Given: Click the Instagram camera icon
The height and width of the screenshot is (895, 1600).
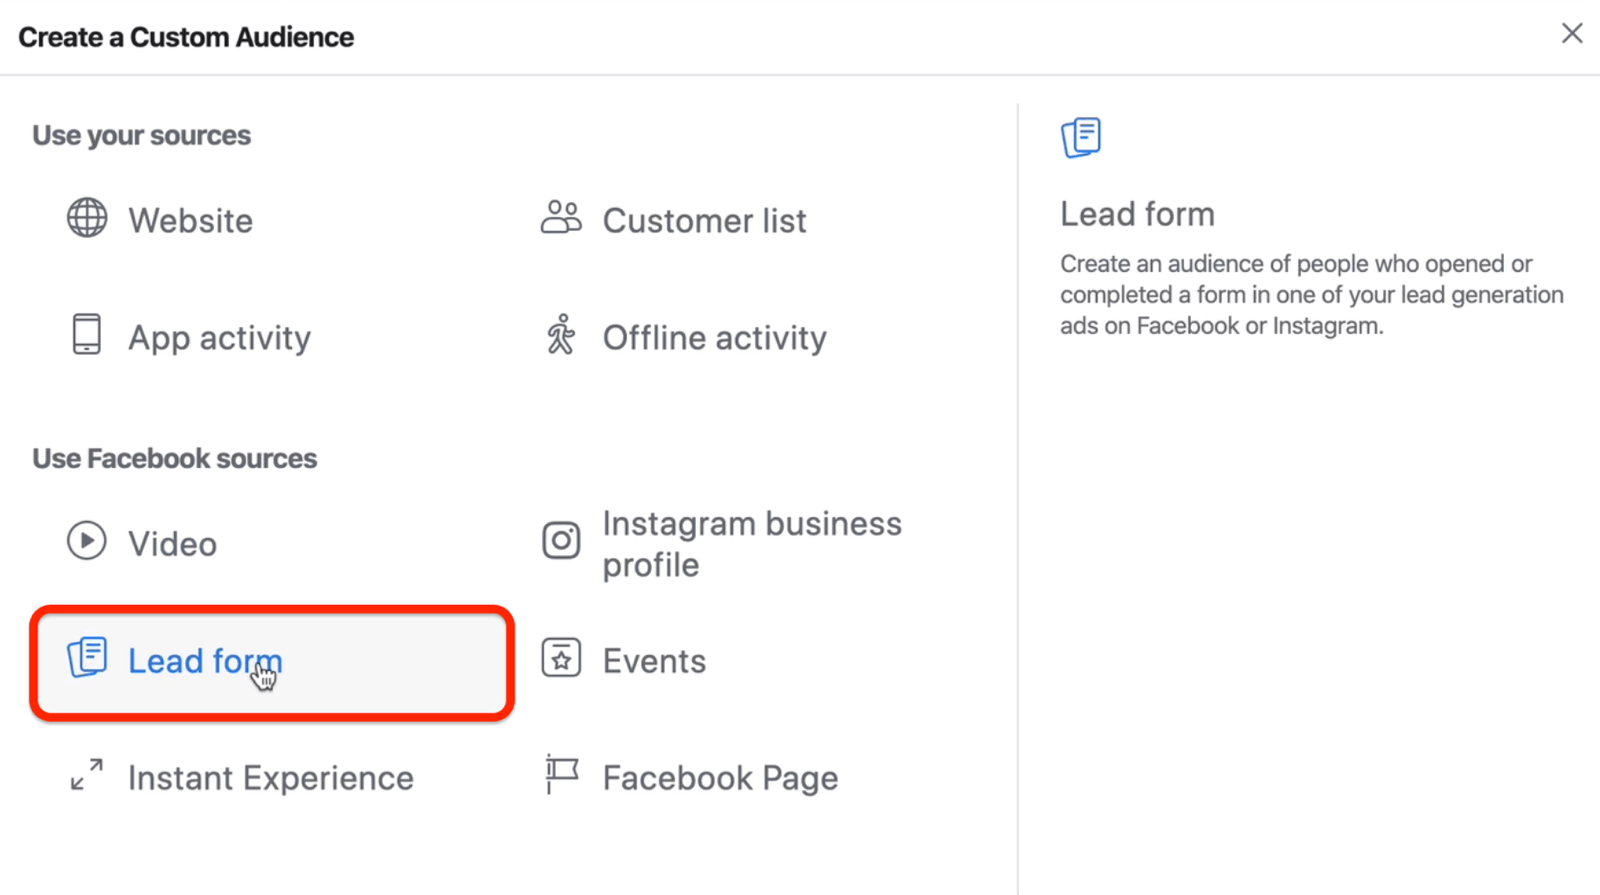Looking at the screenshot, I should (561, 541).
